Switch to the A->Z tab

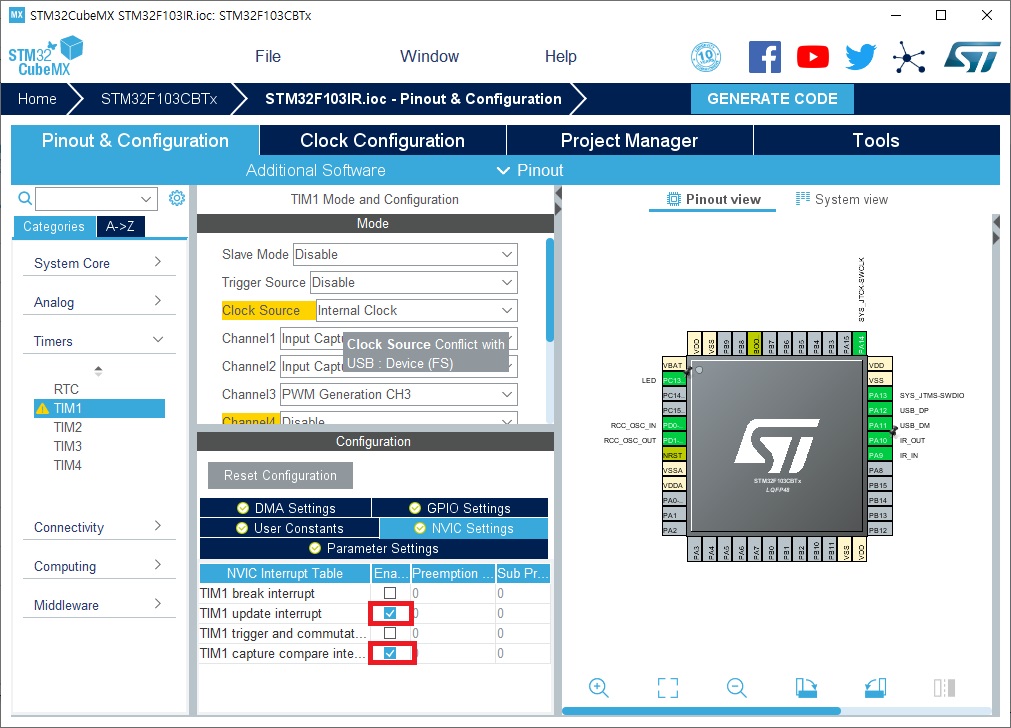121,226
